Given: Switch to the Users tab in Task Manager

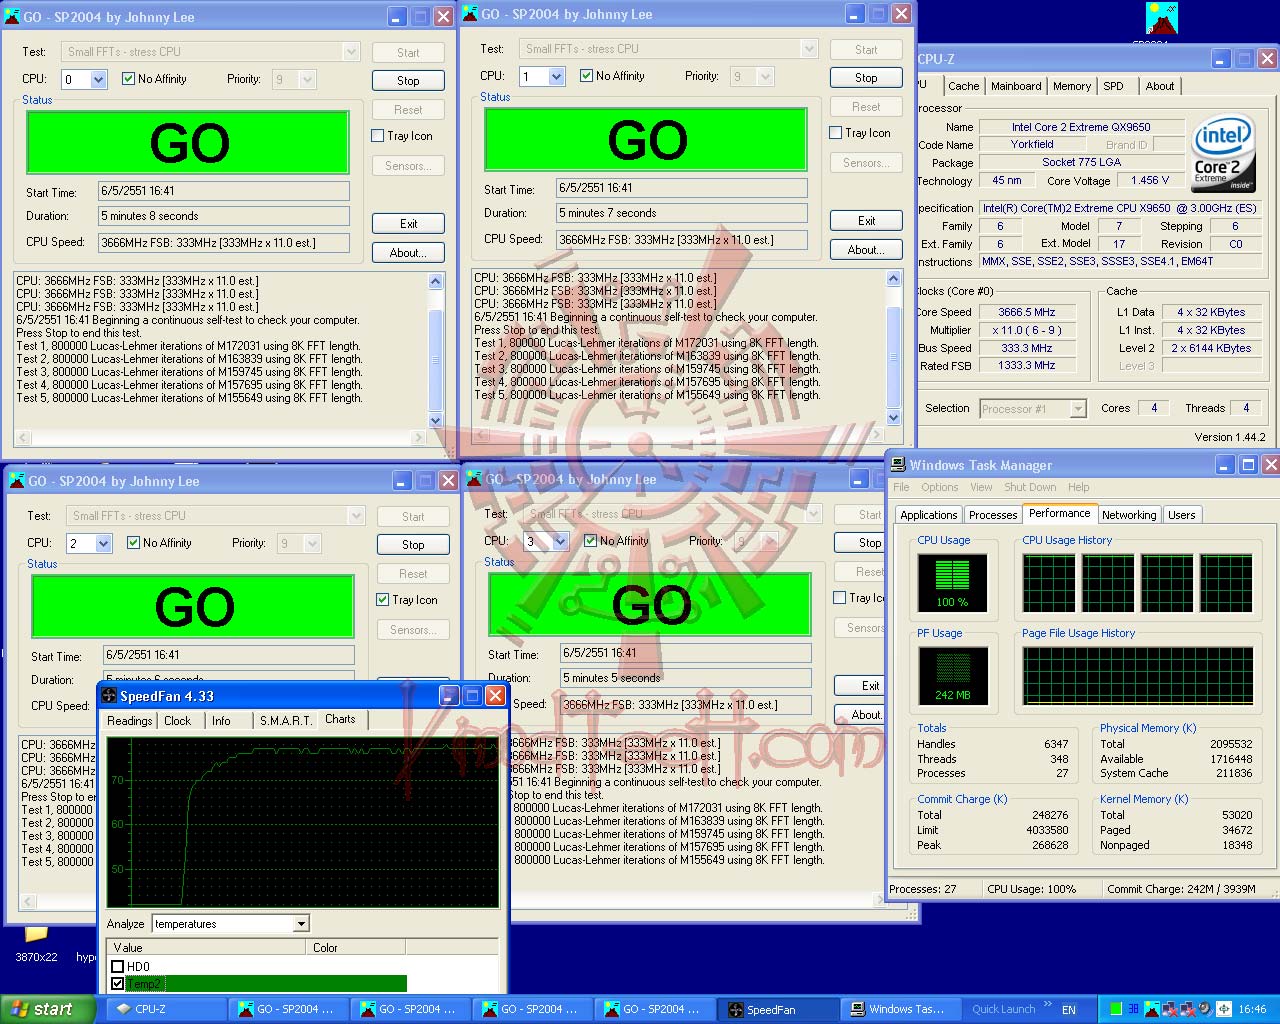Looking at the screenshot, I should pyautogui.click(x=1182, y=515).
